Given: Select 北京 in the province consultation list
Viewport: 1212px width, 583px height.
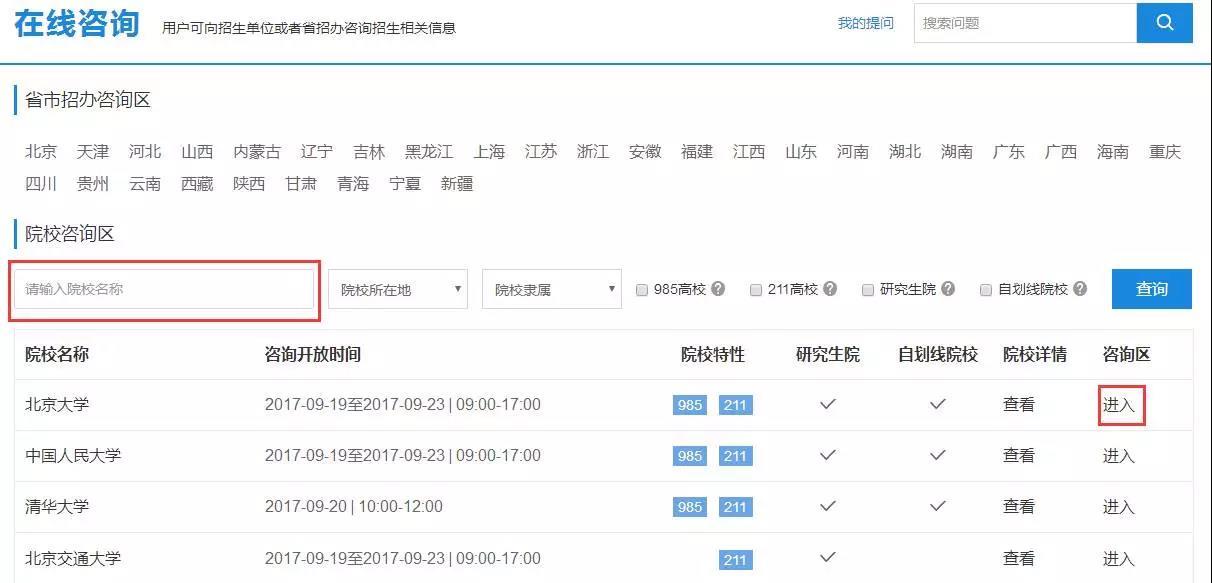Looking at the screenshot, I should pos(41,152).
